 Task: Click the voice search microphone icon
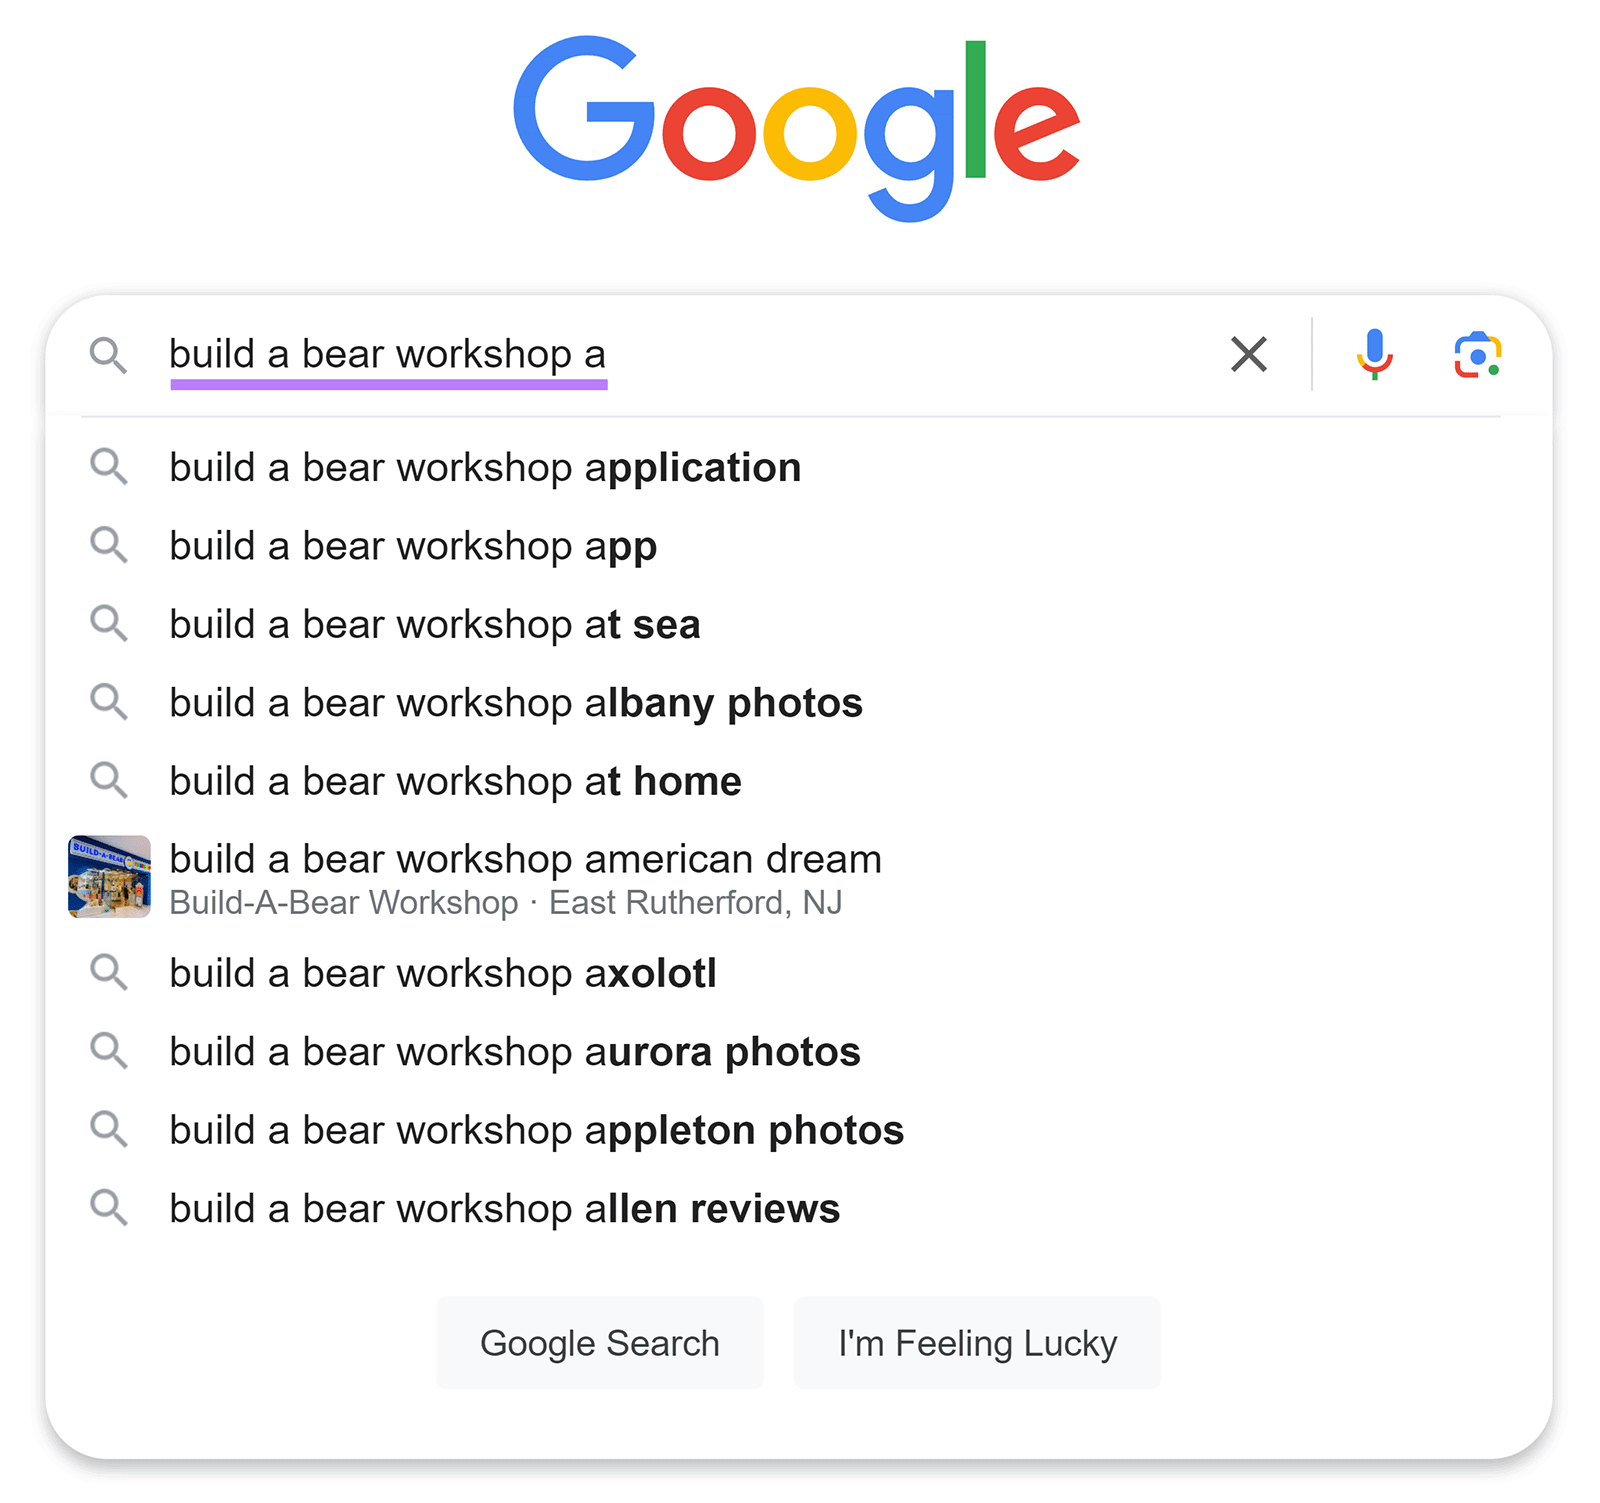pyautogui.click(x=1374, y=354)
